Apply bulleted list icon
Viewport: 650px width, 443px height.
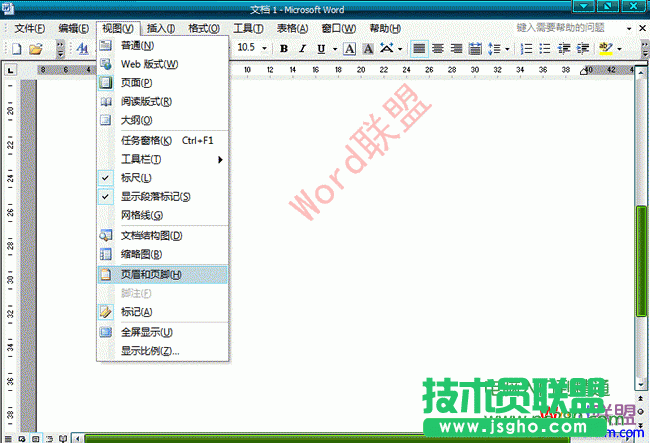(x=545, y=49)
